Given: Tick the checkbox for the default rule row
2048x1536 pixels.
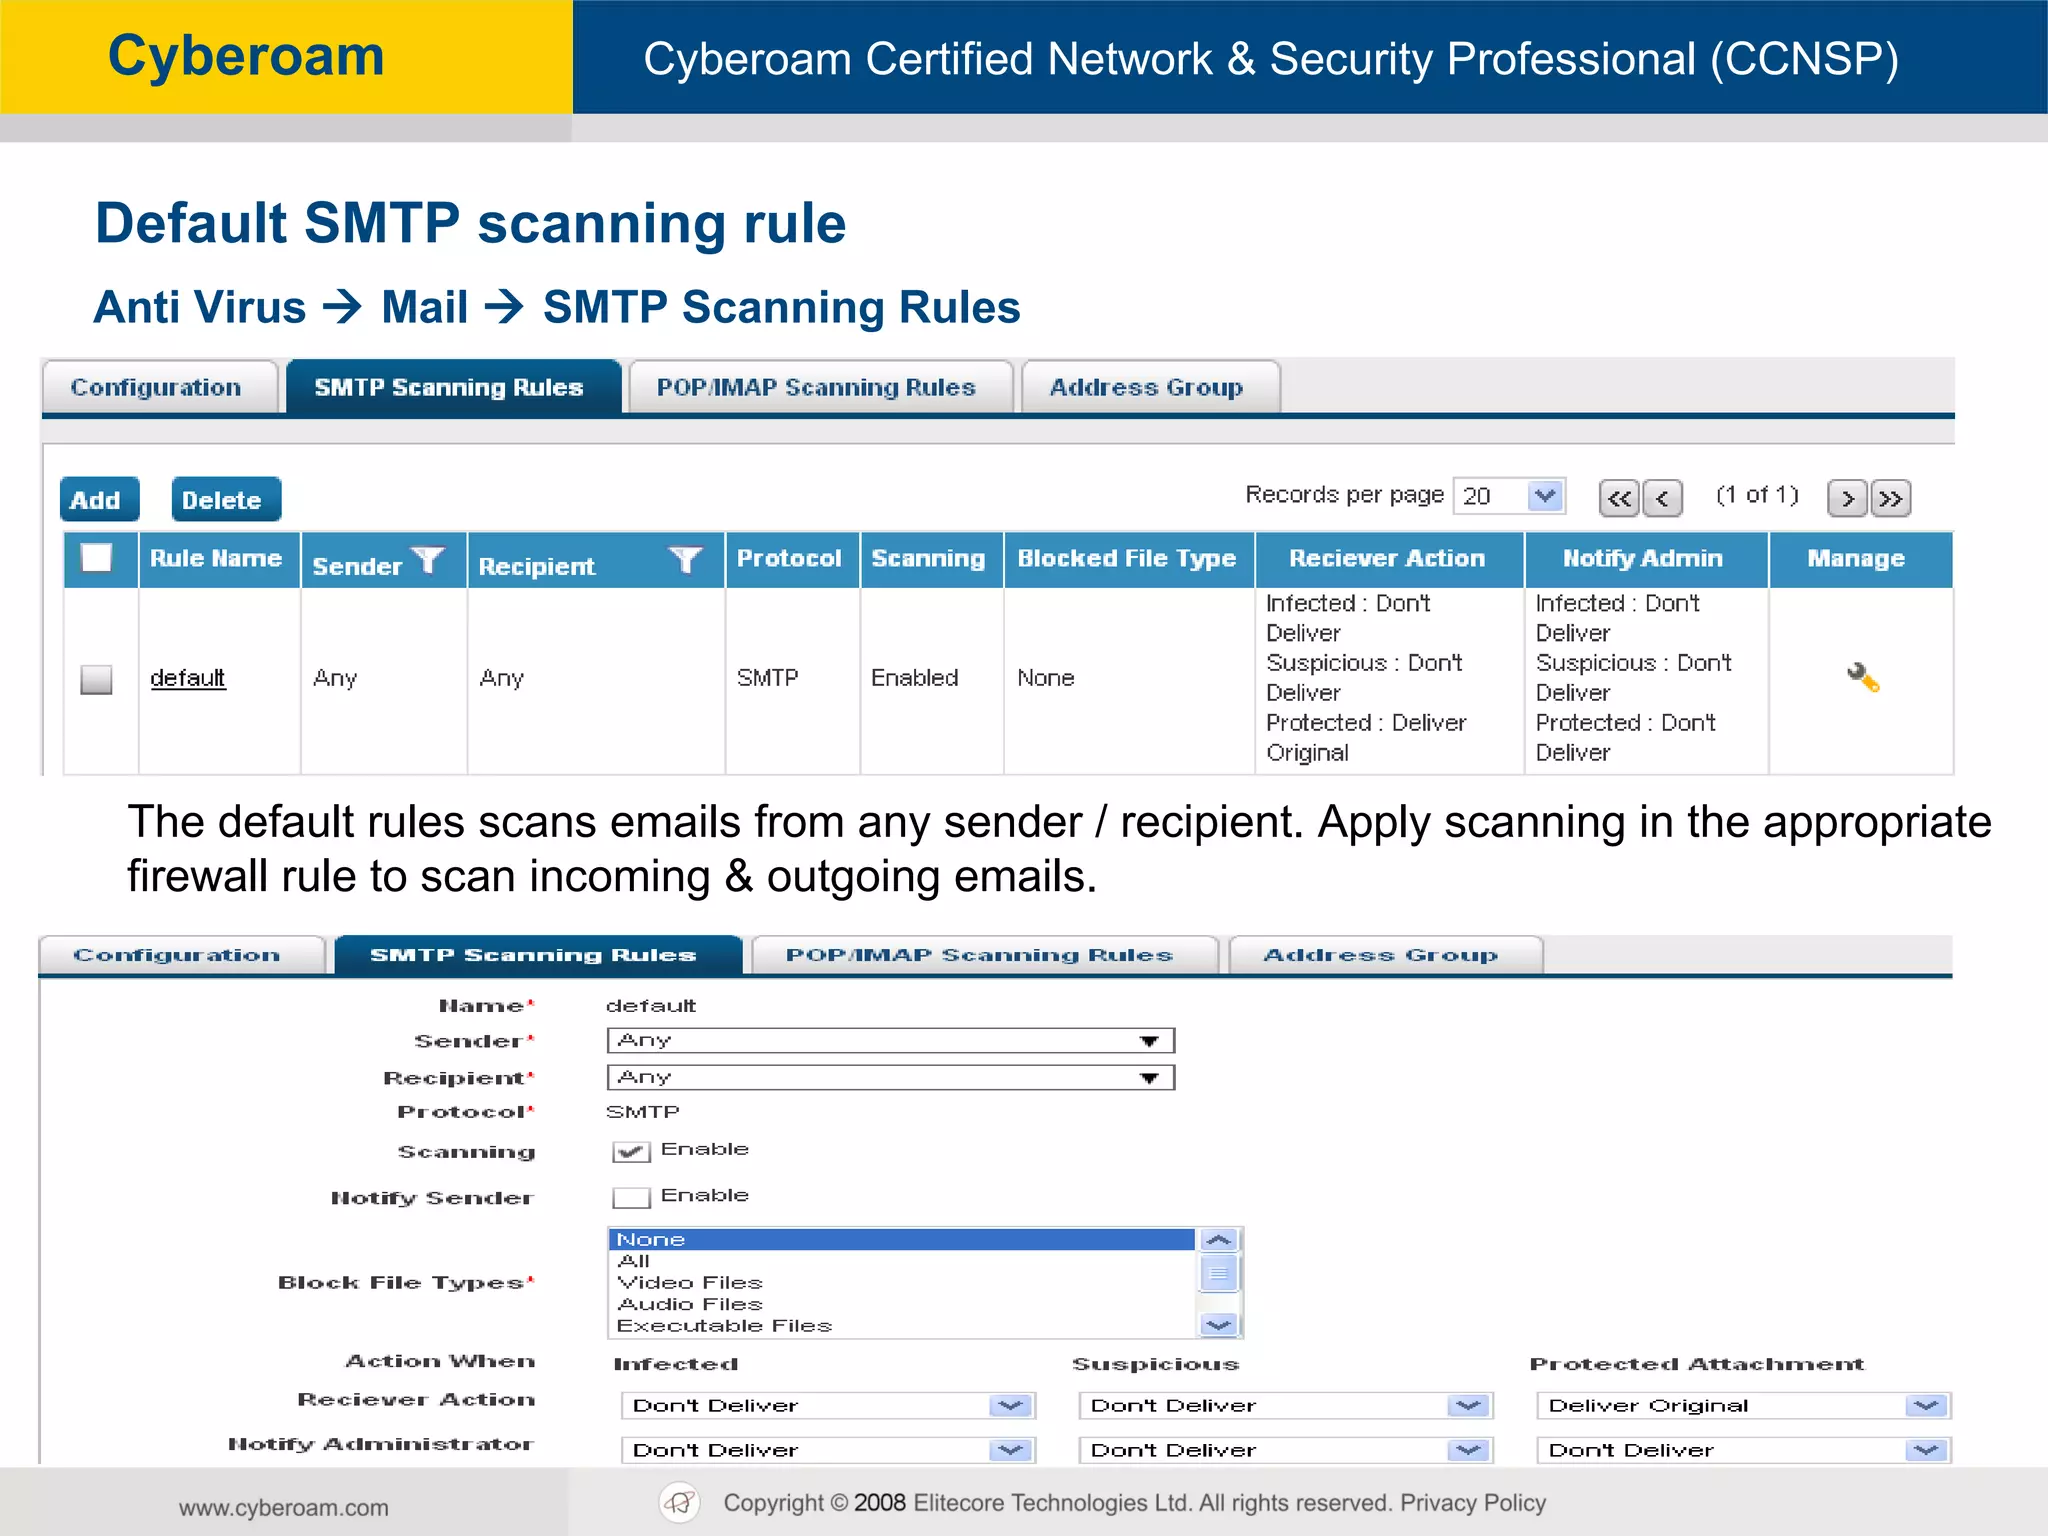Looking at the screenshot, I should pos(96,679).
